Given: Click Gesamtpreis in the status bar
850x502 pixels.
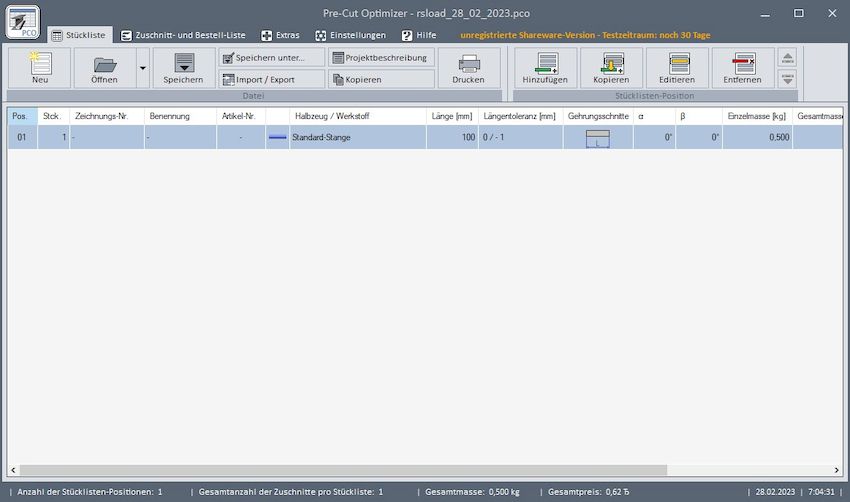Looking at the screenshot, I should click(588, 492).
